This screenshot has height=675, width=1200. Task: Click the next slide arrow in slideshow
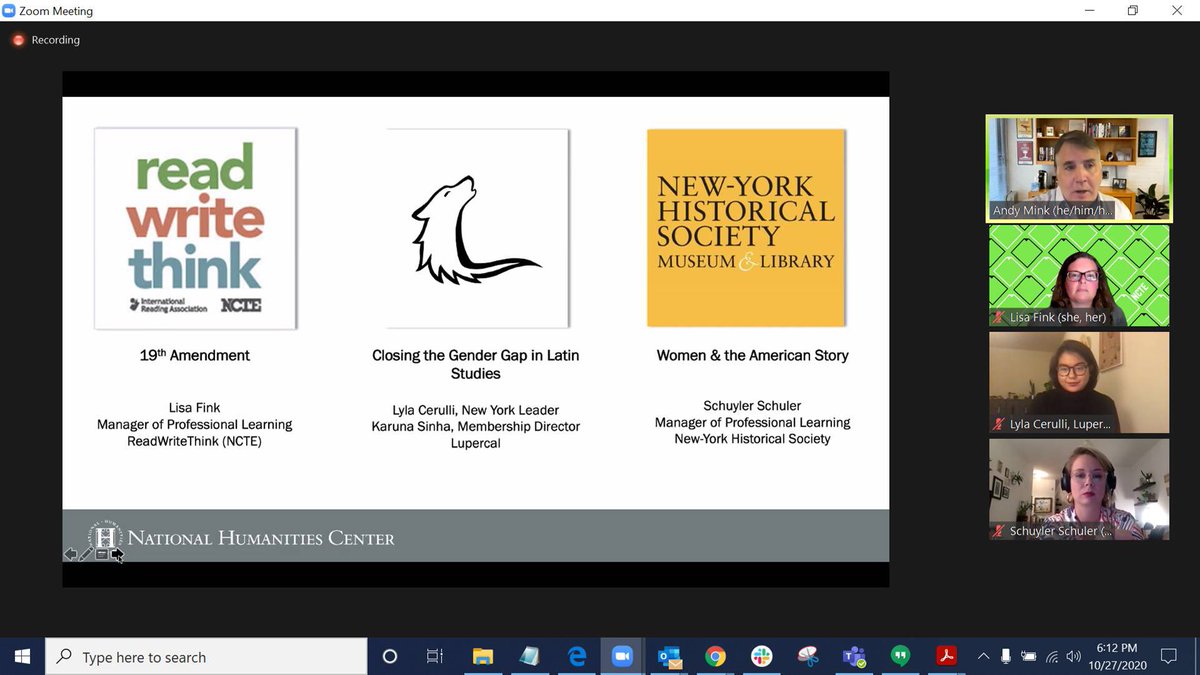pos(117,554)
